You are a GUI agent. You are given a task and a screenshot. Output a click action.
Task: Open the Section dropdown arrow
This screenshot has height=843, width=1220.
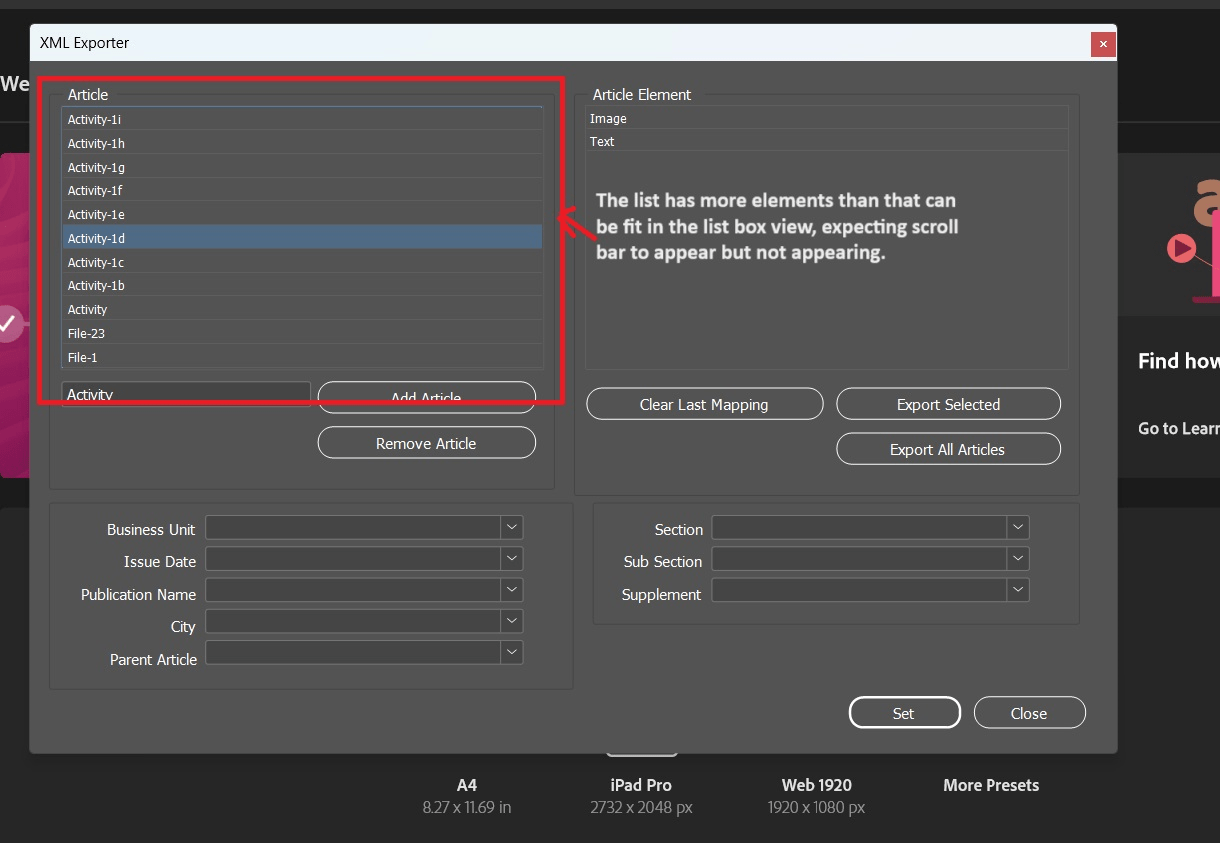click(1018, 527)
